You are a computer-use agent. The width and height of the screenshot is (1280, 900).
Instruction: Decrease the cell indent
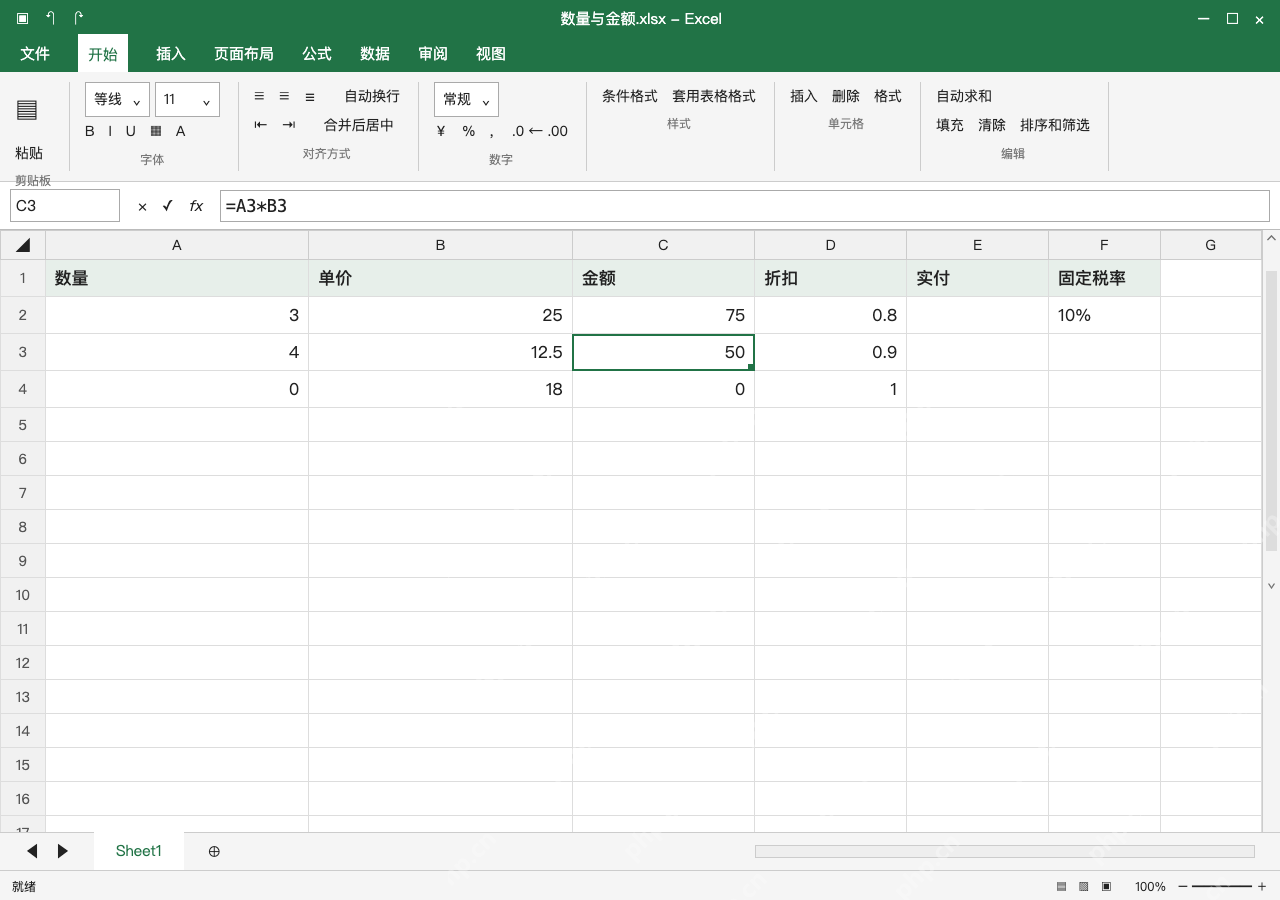(x=261, y=125)
